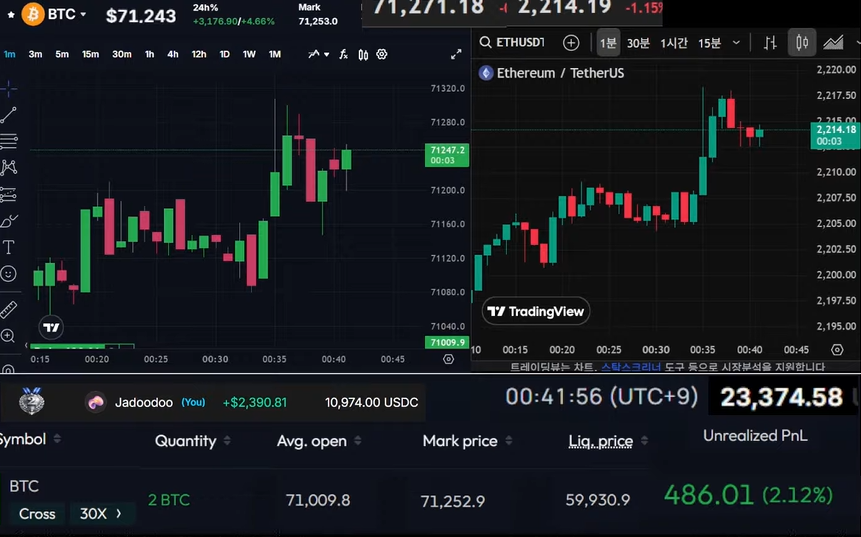Select the 1h timeframe on BTC chart

tap(149, 54)
